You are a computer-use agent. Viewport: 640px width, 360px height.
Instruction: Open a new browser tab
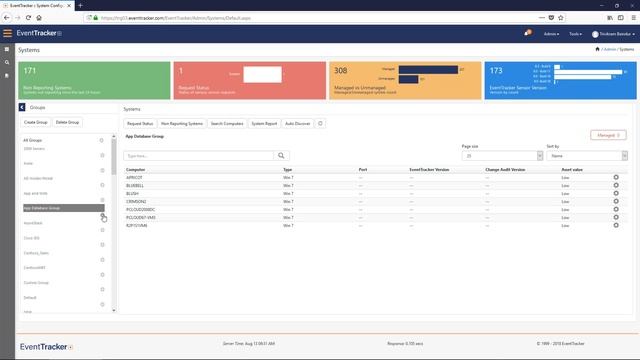(80, 6)
